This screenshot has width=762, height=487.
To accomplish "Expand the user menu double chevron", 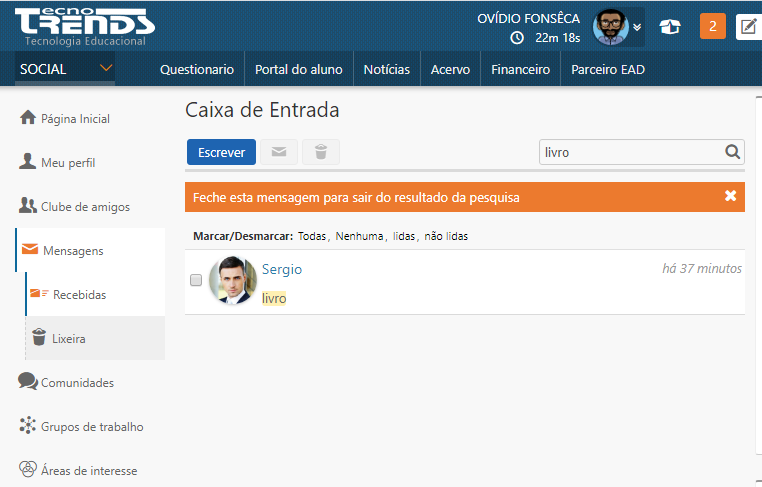I will (x=637, y=27).
